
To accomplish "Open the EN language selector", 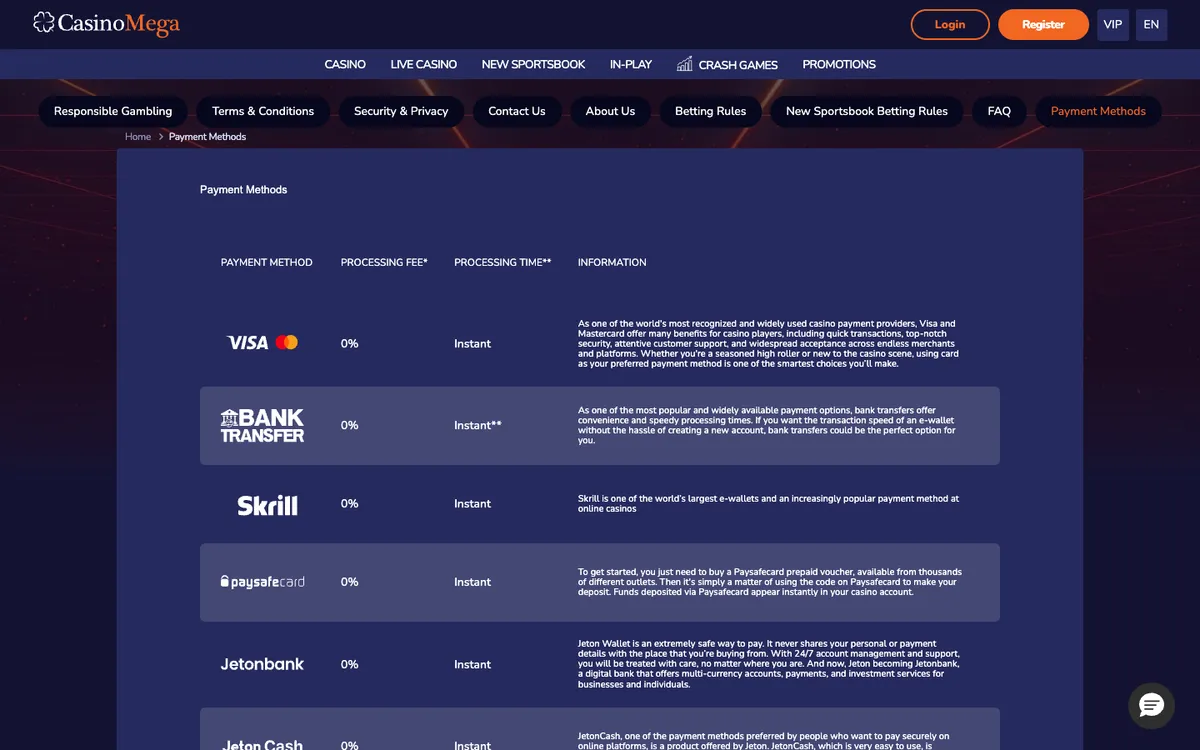I will tap(1151, 24).
